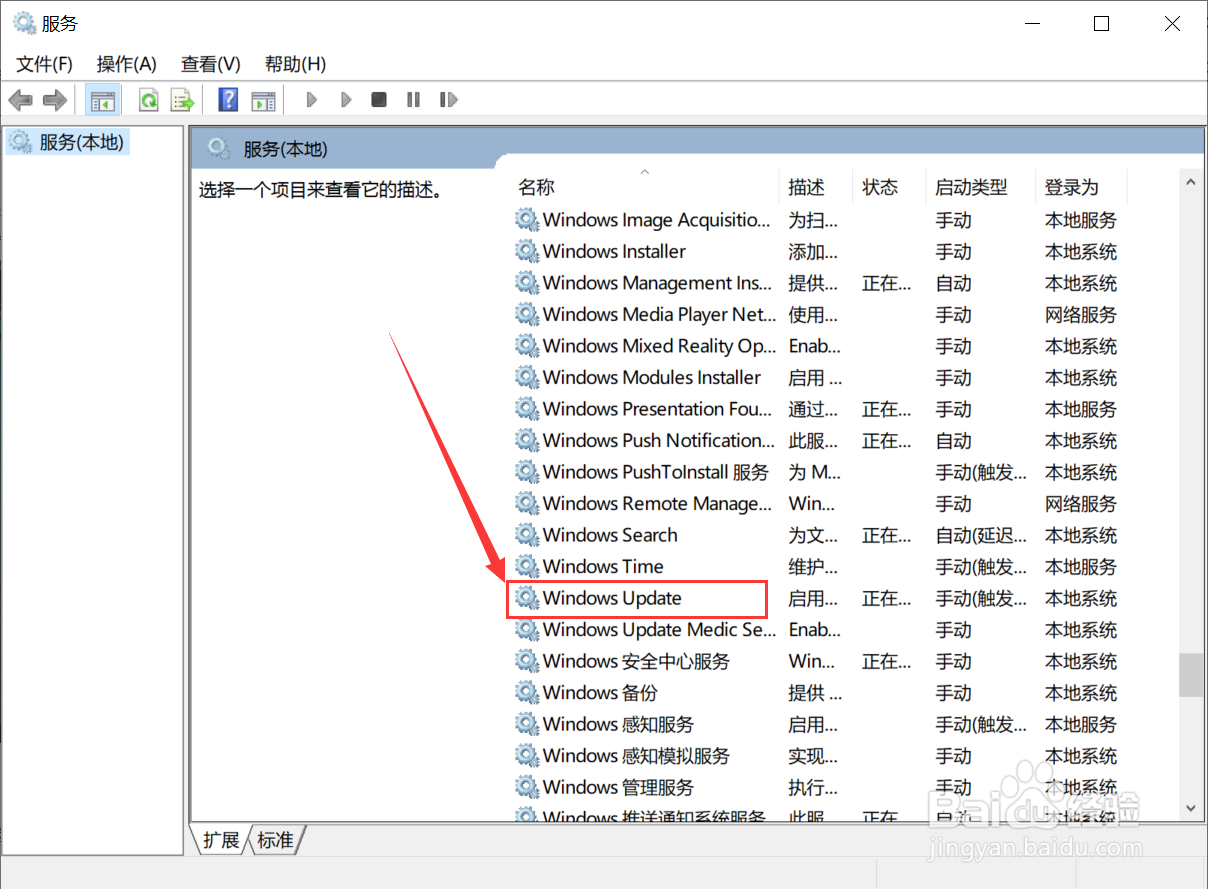Select Windows Remote Manage... service
The image size is (1208, 889).
[x=658, y=503]
